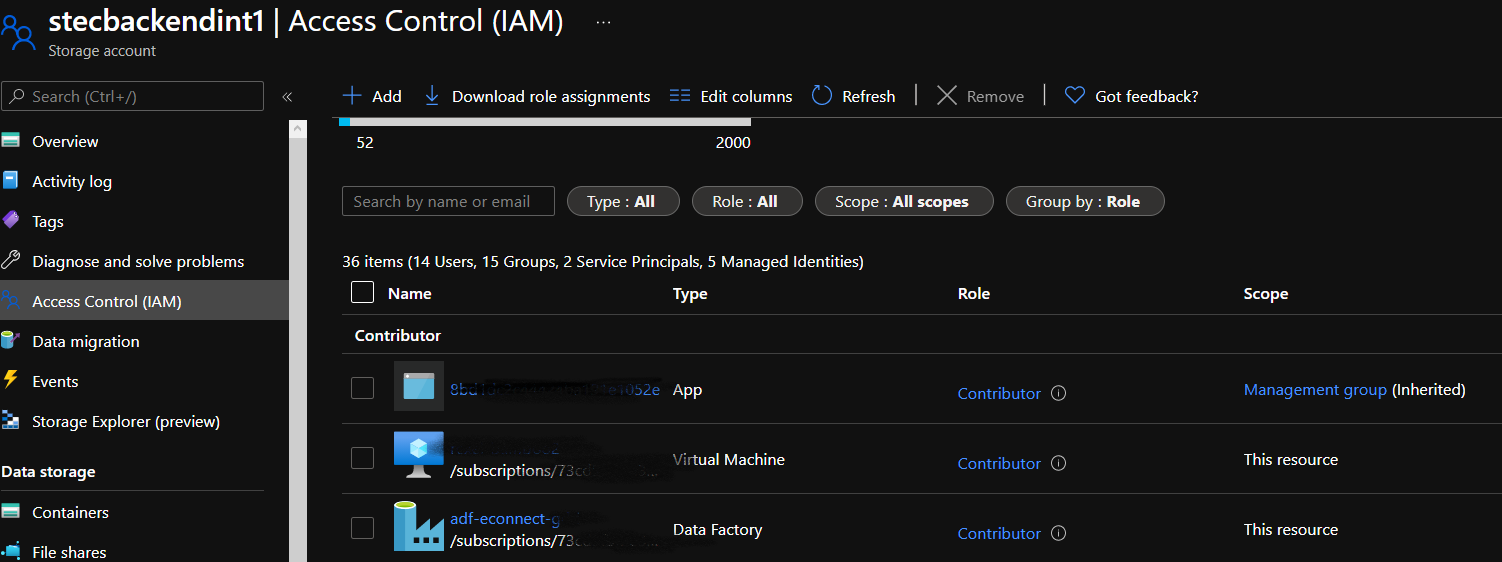Click the Events lightning bolt icon
Image resolution: width=1502 pixels, height=562 pixels.
pos(11,380)
